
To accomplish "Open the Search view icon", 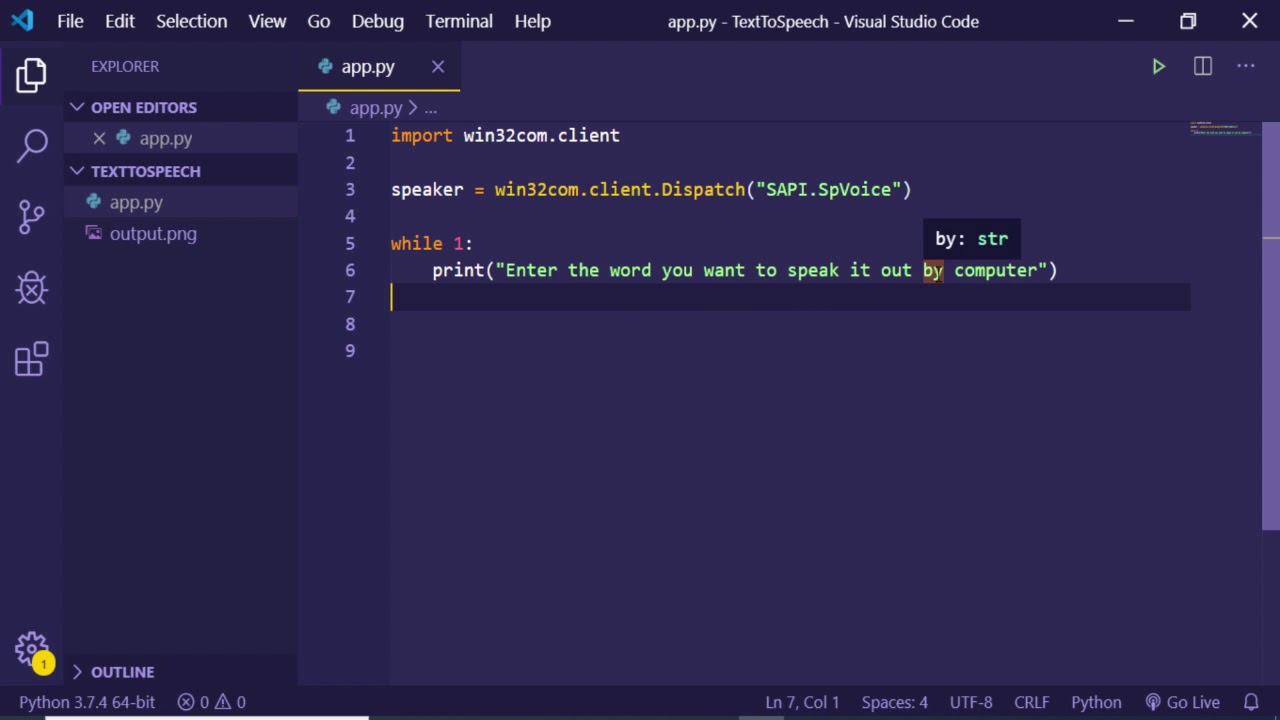I will tap(31, 146).
